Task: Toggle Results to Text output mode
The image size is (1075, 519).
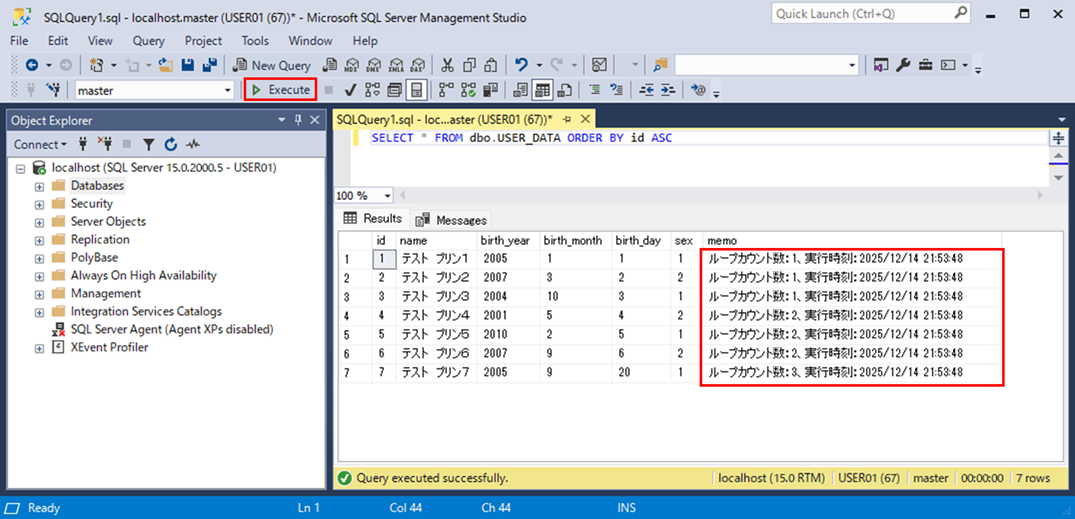Action: [521, 90]
